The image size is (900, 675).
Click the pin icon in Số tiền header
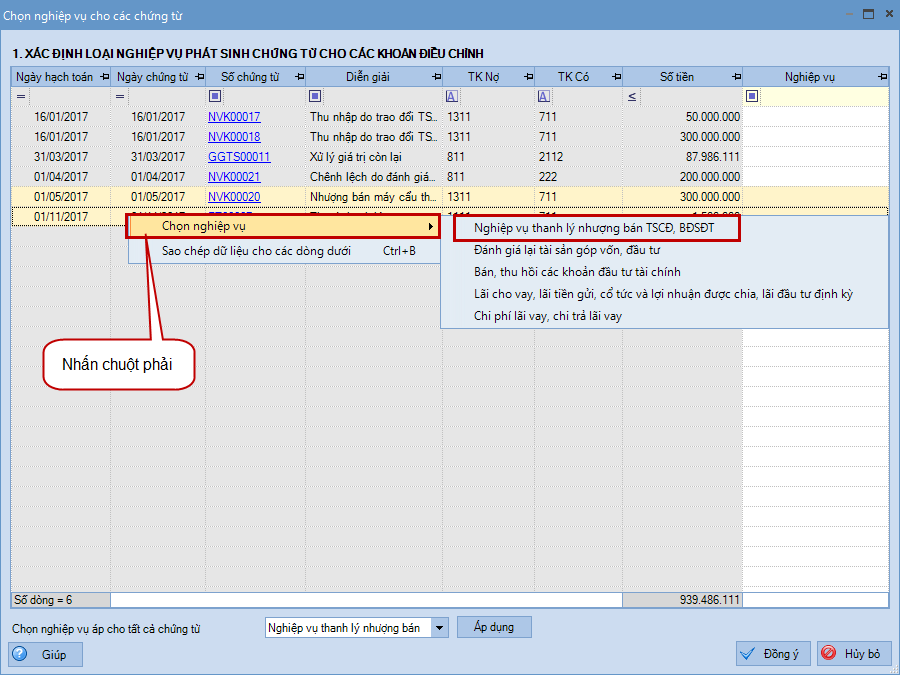(x=736, y=77)
